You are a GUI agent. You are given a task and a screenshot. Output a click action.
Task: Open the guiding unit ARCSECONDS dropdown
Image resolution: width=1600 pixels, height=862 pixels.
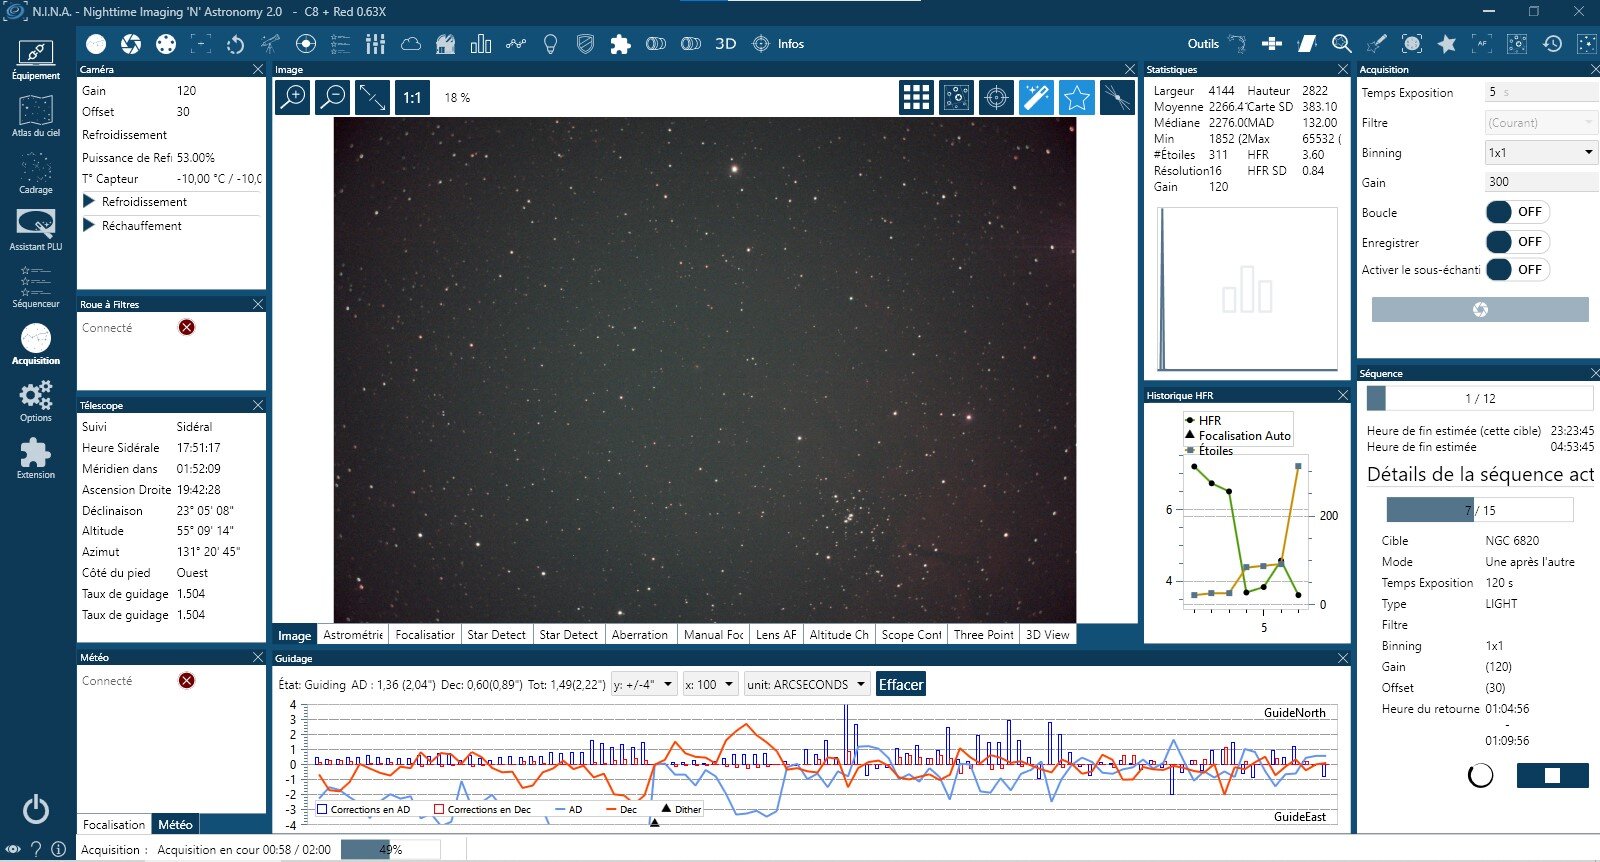tap(806, 685)
